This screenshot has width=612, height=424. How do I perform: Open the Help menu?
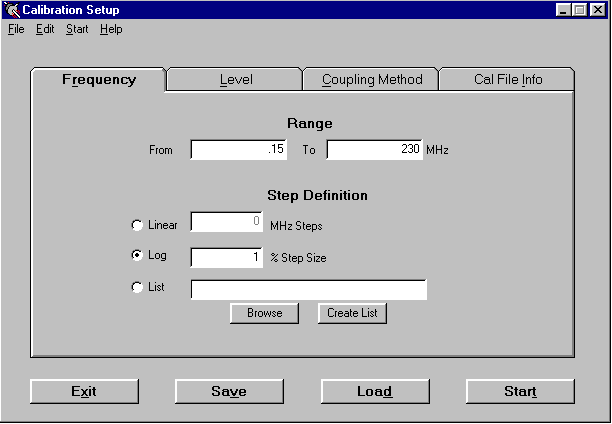[x=111, y=29]
